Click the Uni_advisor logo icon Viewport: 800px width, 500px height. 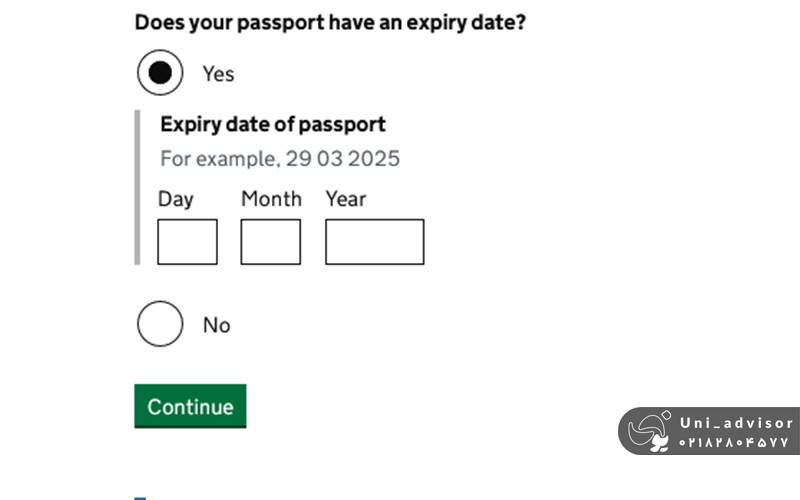pos(650,432)
